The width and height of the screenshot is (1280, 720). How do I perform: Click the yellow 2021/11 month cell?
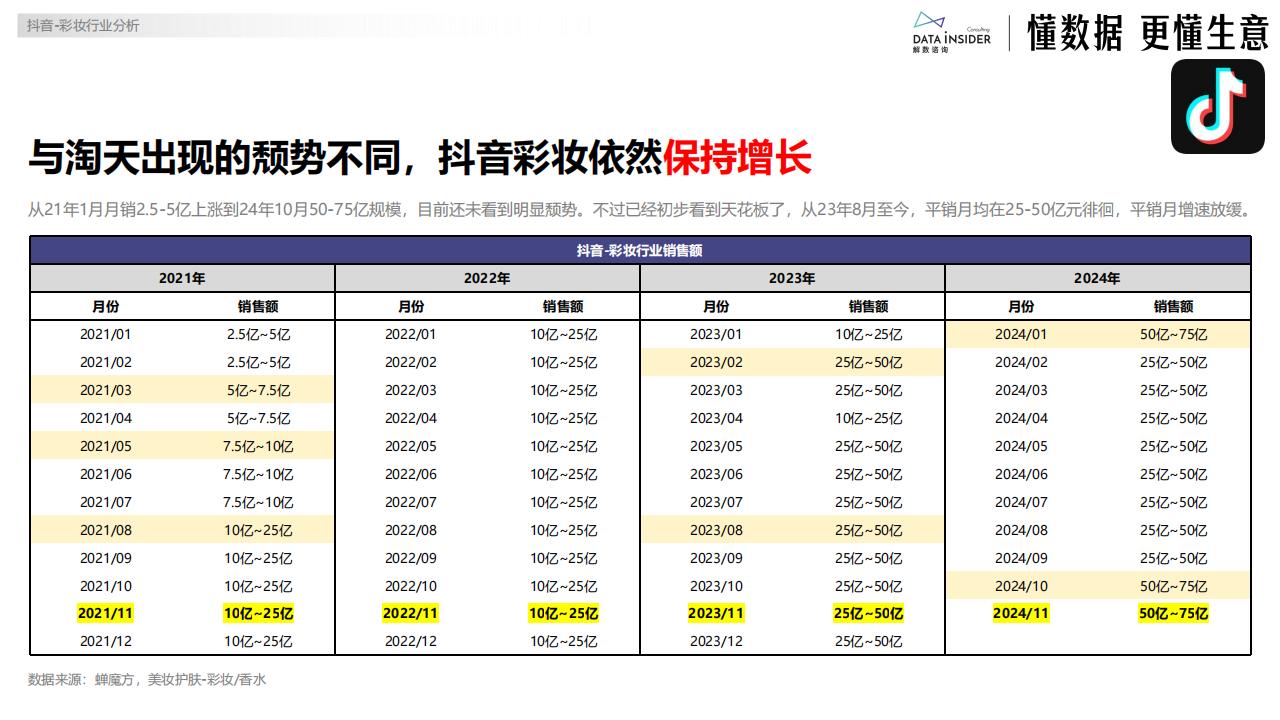106,613
